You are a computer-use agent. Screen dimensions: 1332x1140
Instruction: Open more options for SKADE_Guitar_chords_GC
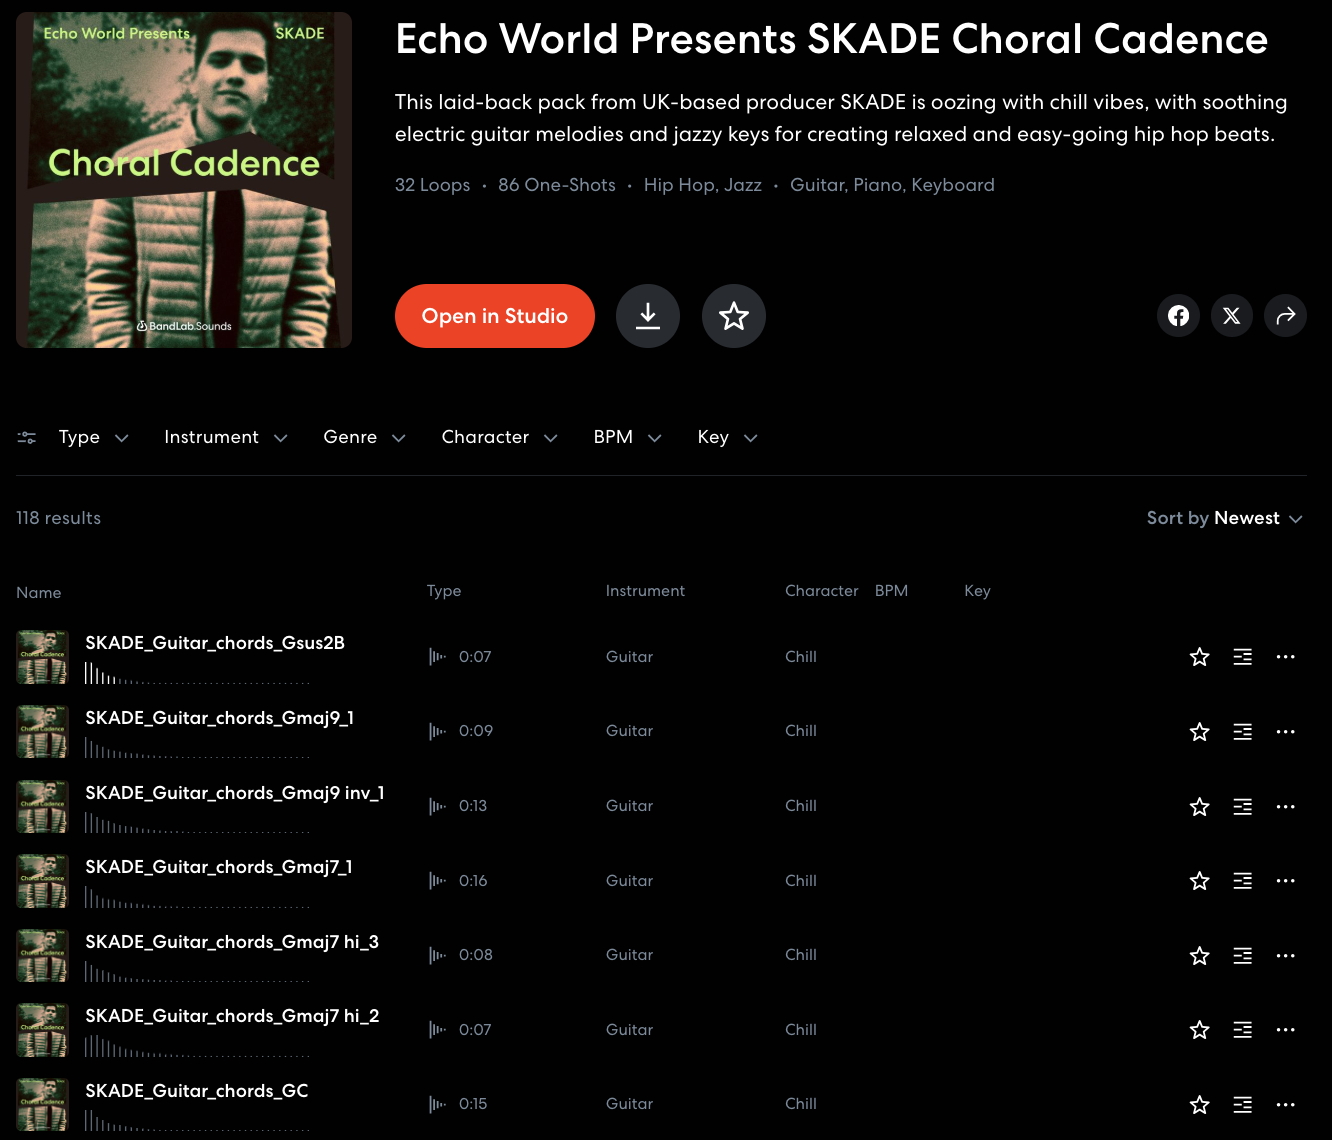1286,1105
